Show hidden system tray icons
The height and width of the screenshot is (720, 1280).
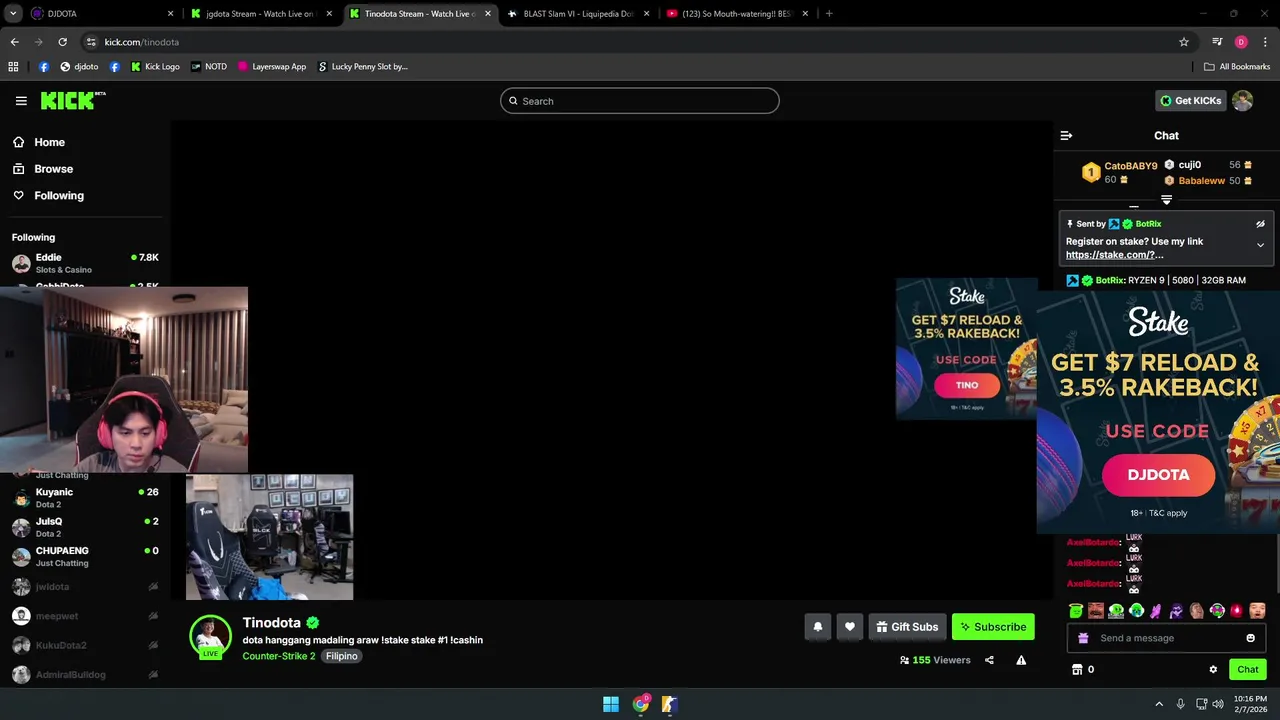click(1159, 704)
